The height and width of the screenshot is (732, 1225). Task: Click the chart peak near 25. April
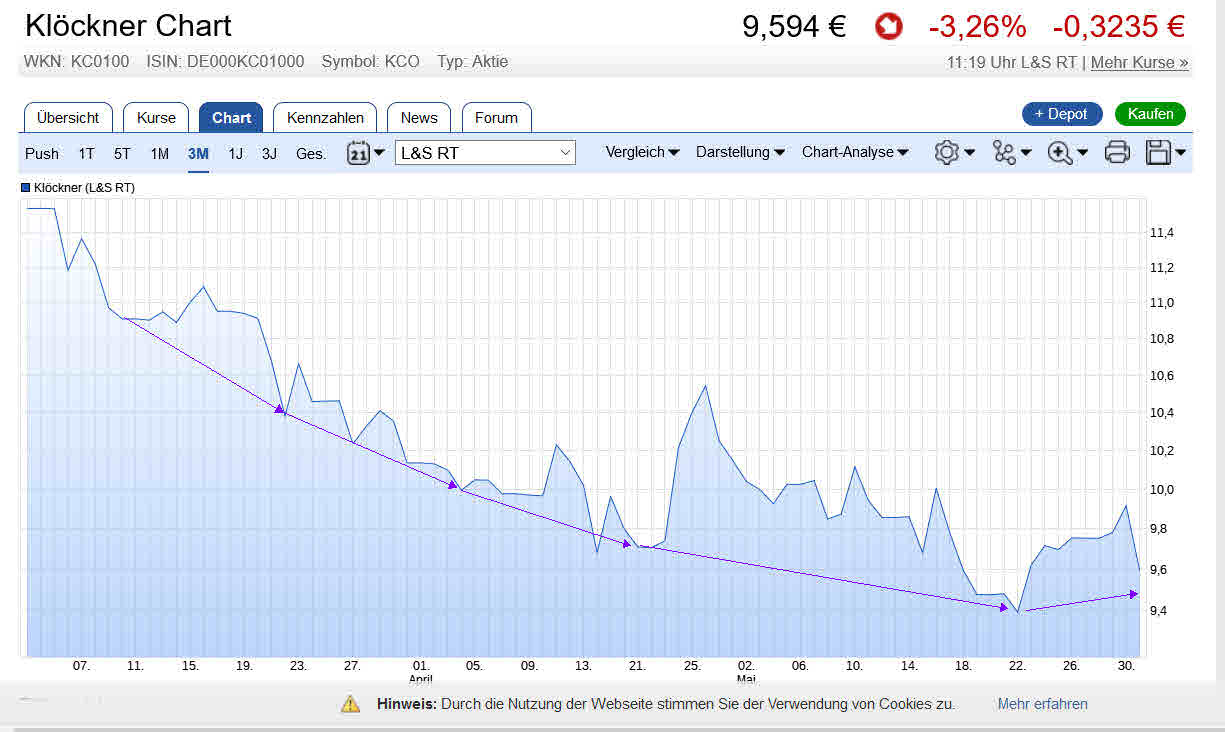pos(706,386)
